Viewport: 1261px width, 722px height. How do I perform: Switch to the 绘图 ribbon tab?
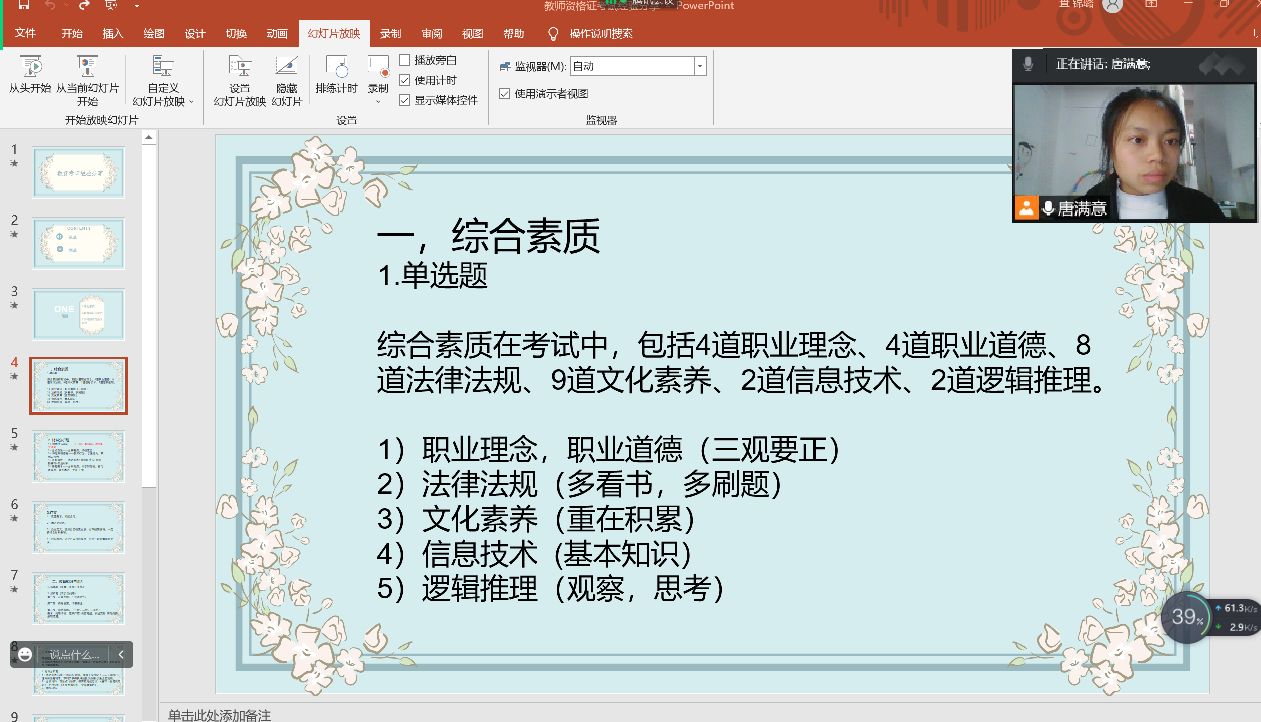point(154,33)
